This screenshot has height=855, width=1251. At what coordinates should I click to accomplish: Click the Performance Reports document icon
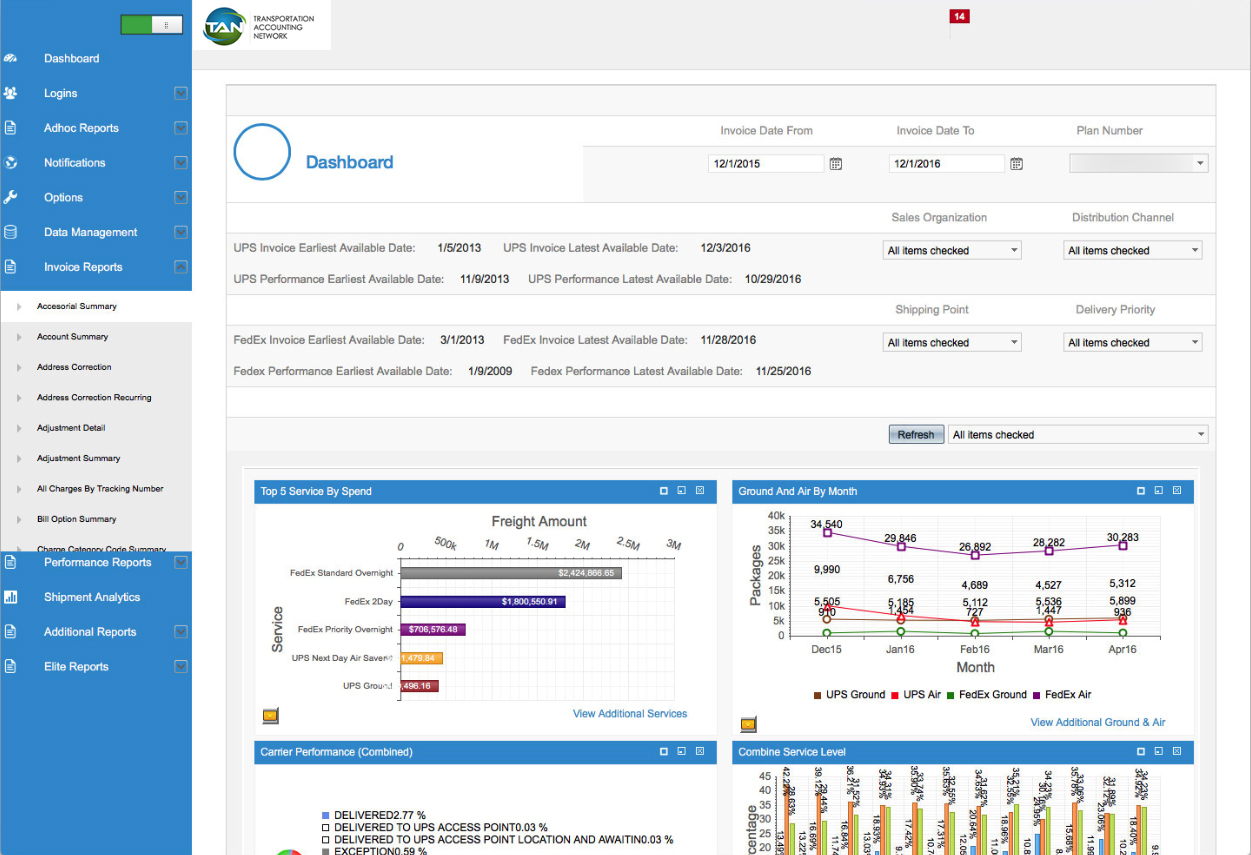point(10,562)
